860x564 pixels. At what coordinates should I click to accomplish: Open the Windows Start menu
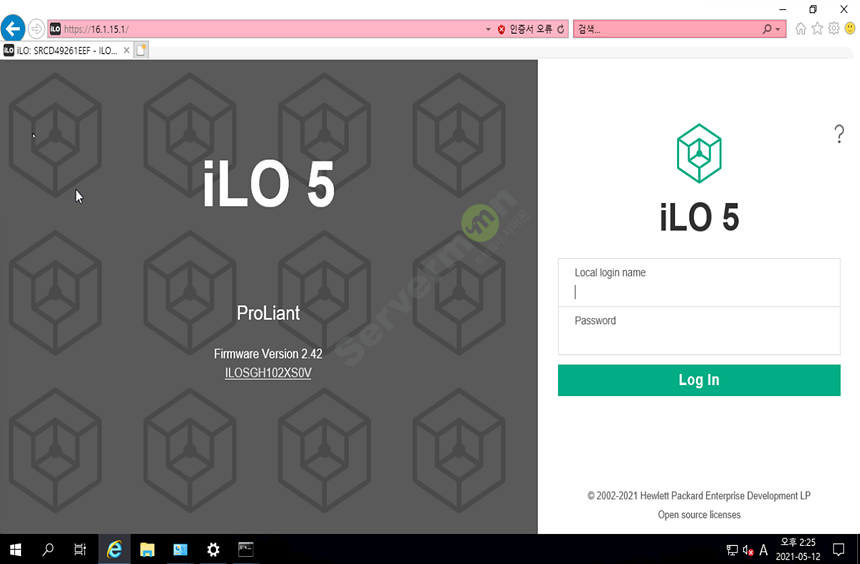point(15,549)
